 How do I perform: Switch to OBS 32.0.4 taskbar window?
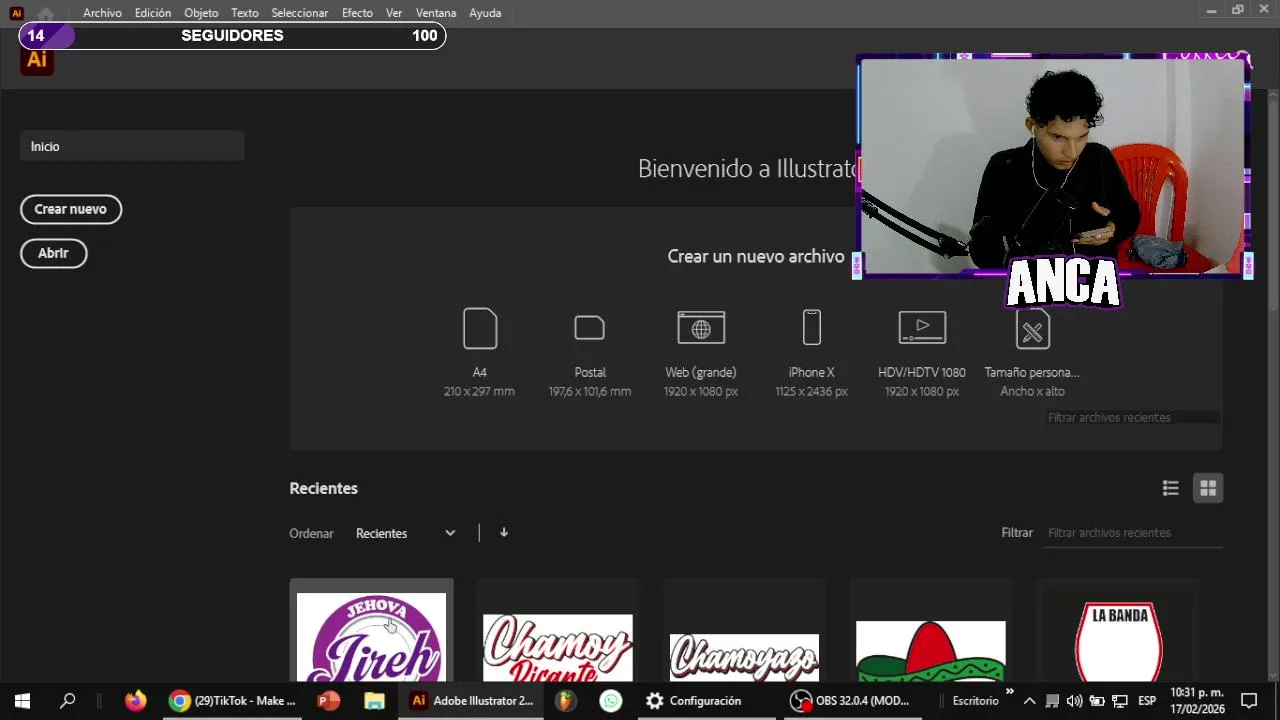tap(851, 701)
